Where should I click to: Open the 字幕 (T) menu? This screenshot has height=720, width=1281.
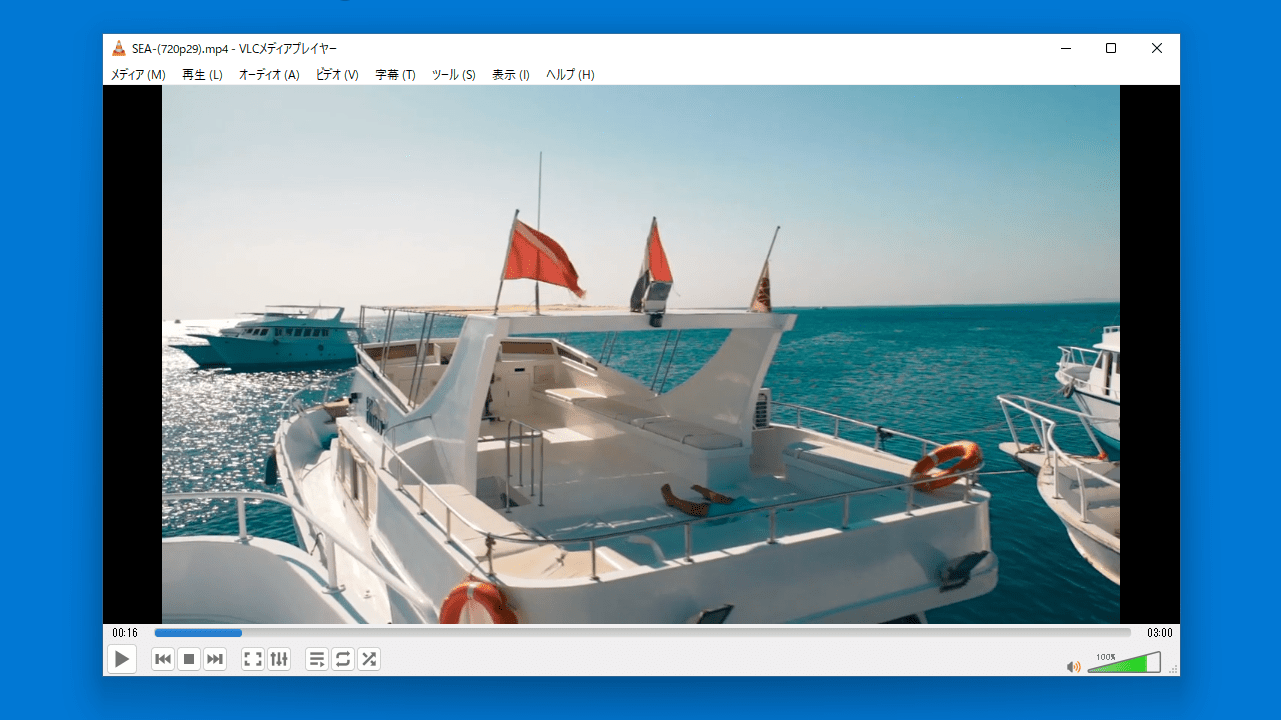(395, 75)
